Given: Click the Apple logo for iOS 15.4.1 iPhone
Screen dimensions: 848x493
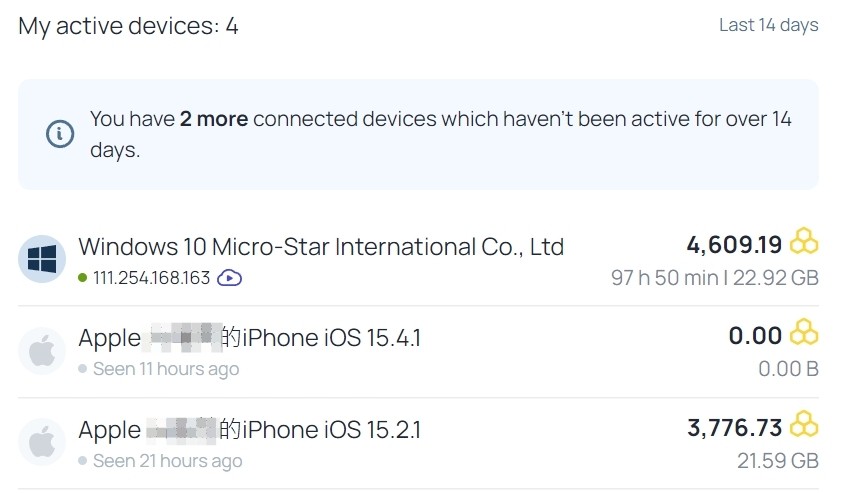Looking at the screenshot, I should (x=42, y=351).
